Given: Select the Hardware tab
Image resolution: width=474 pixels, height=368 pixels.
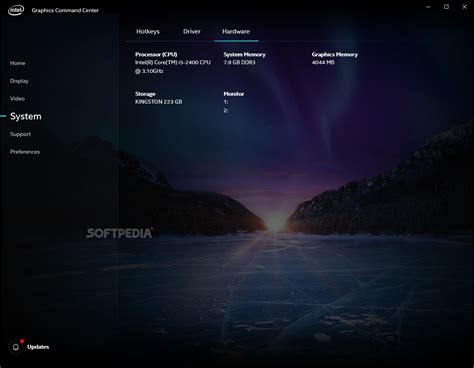Looking at the screenshot, I should click(x=236, y=31).
